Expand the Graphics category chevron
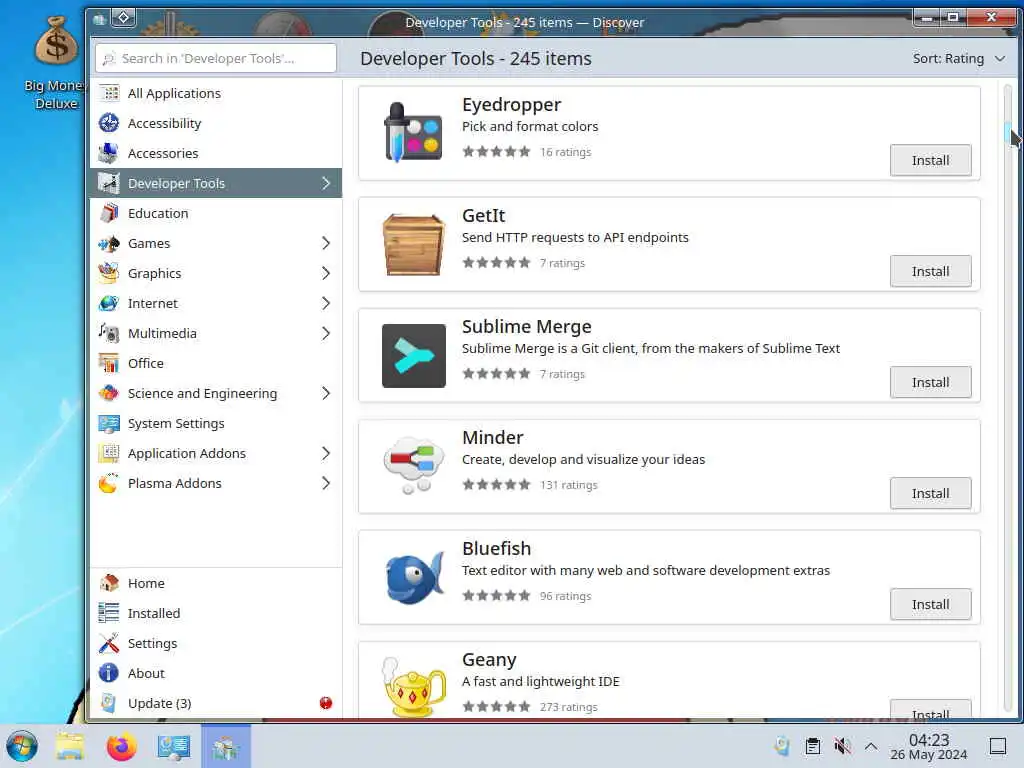Viewport: 1024px width, 768px height. [326, 274]
